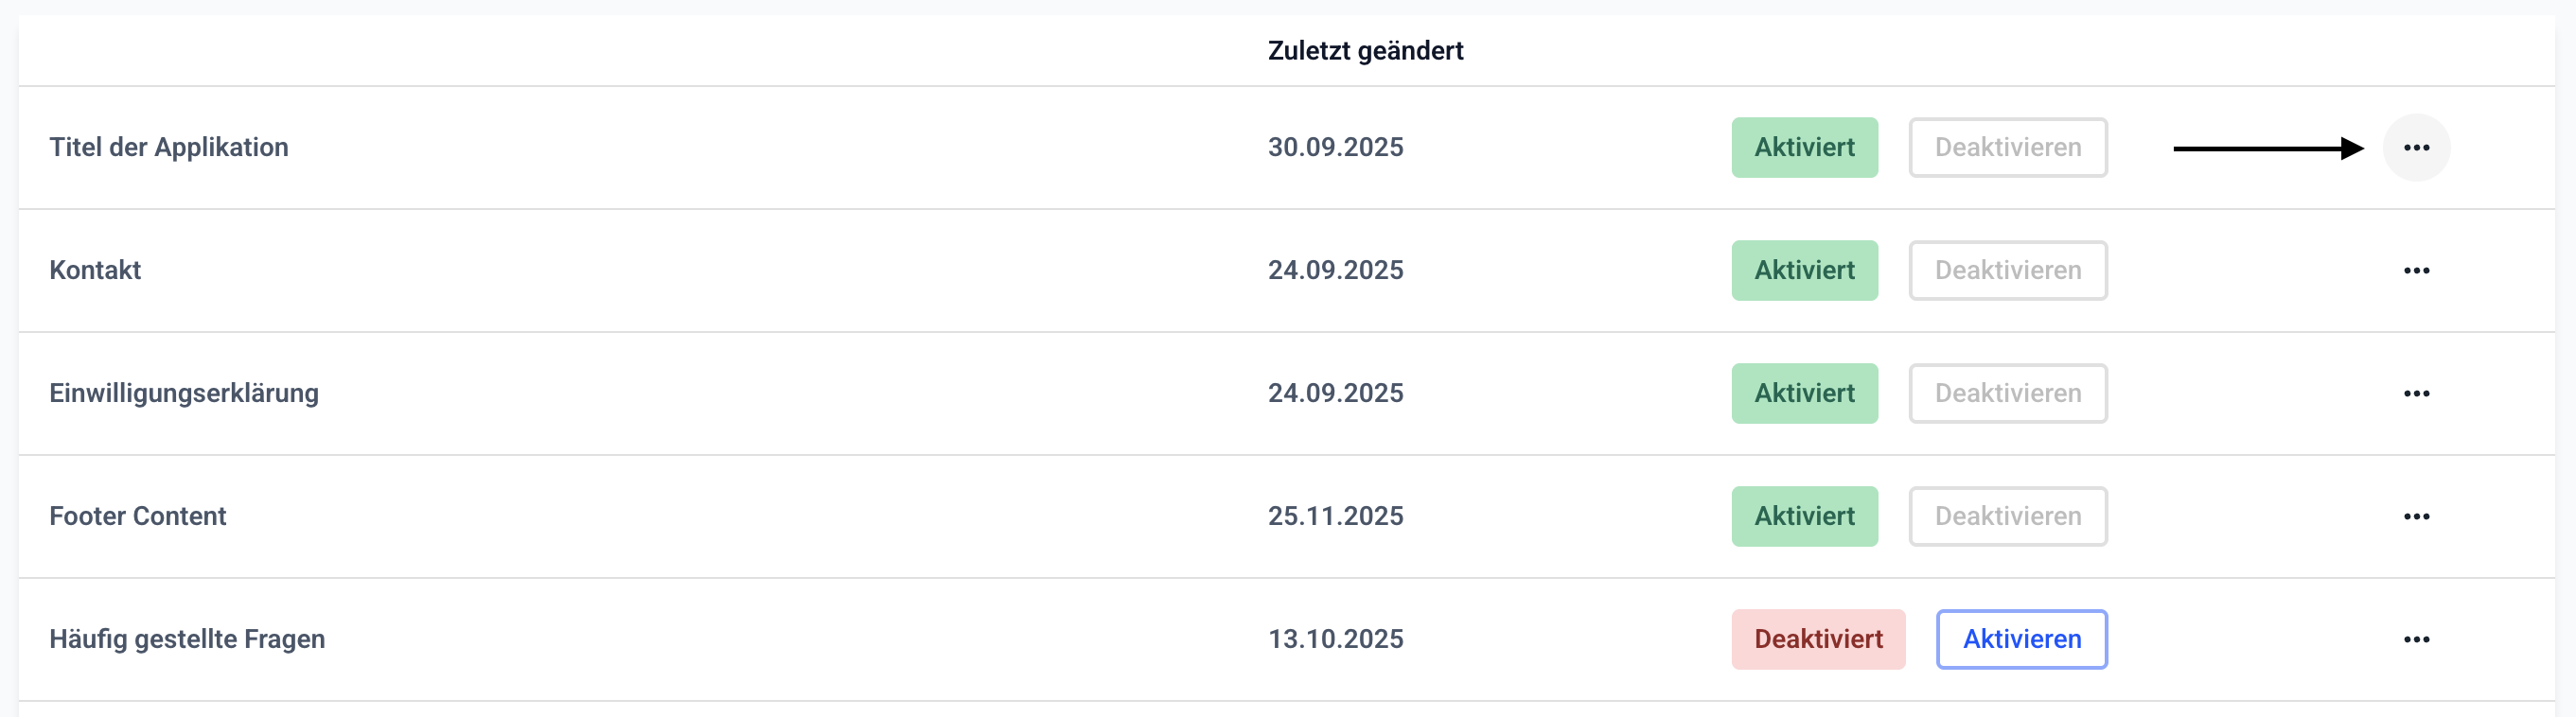Deactivate Titel der Applikation
Screen dimensions: 2576x717
click(x=2007, y=148)
